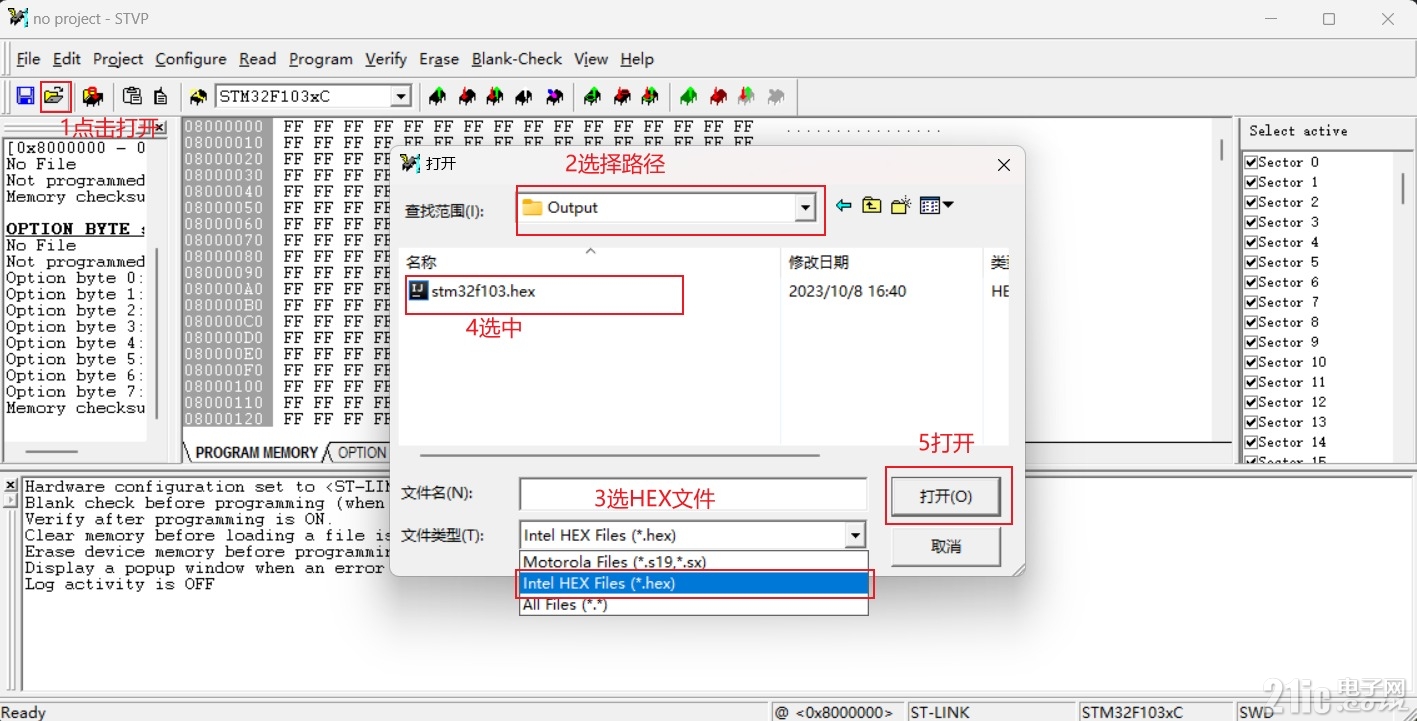
Task: Click the 取消 cancel button
Action: (945, 546)
